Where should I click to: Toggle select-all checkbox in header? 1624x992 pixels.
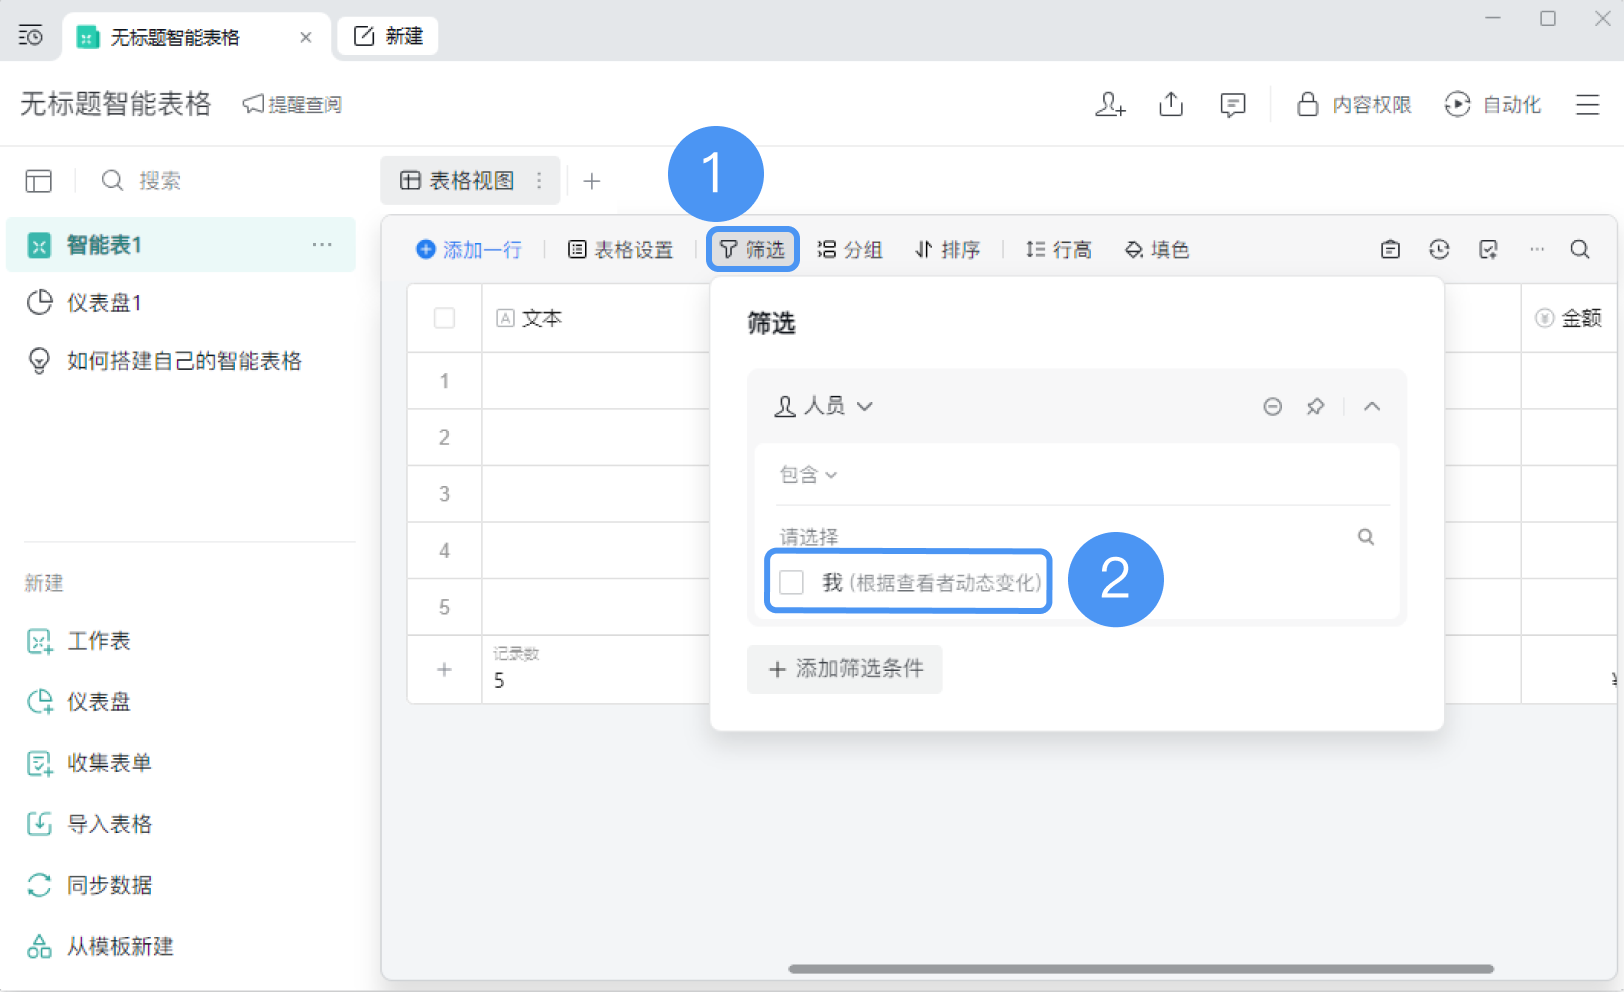445,318
